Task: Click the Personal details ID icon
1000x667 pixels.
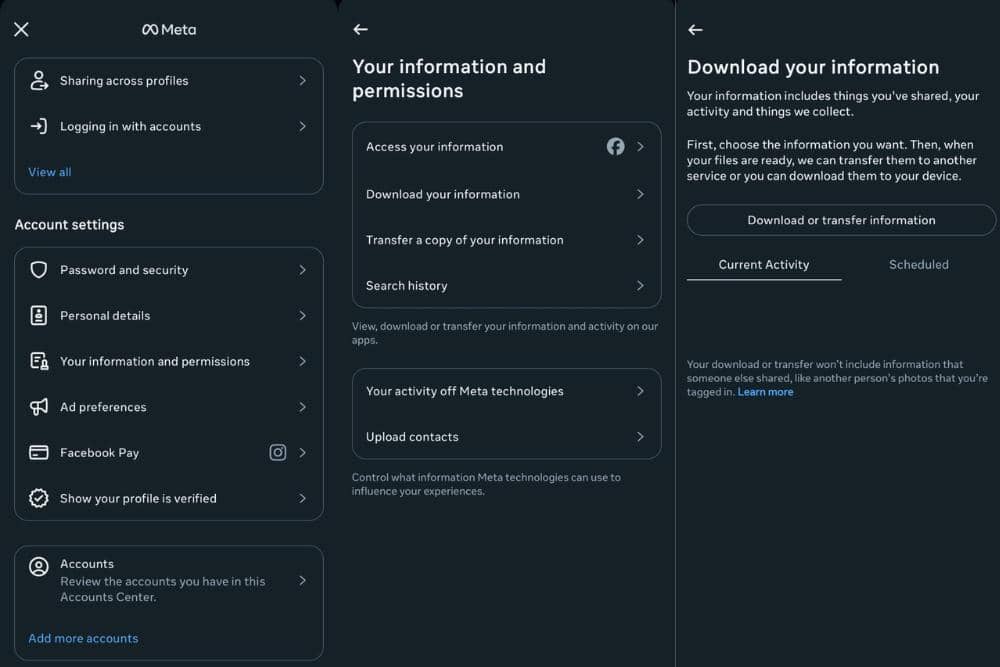Action: click(x=39, y=316)
